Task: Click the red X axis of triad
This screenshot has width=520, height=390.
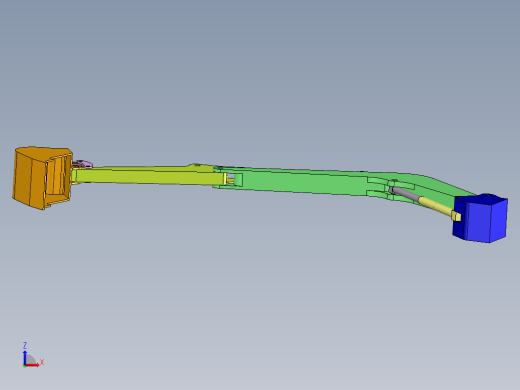Action: 32,365
